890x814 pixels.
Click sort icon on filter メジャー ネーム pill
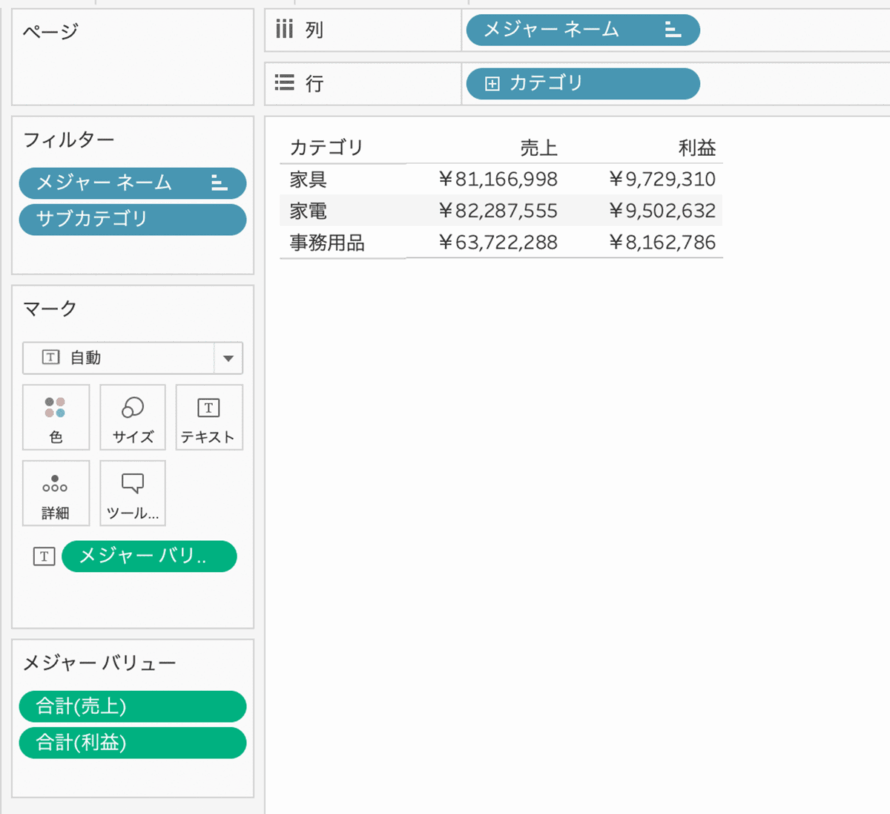219,183
